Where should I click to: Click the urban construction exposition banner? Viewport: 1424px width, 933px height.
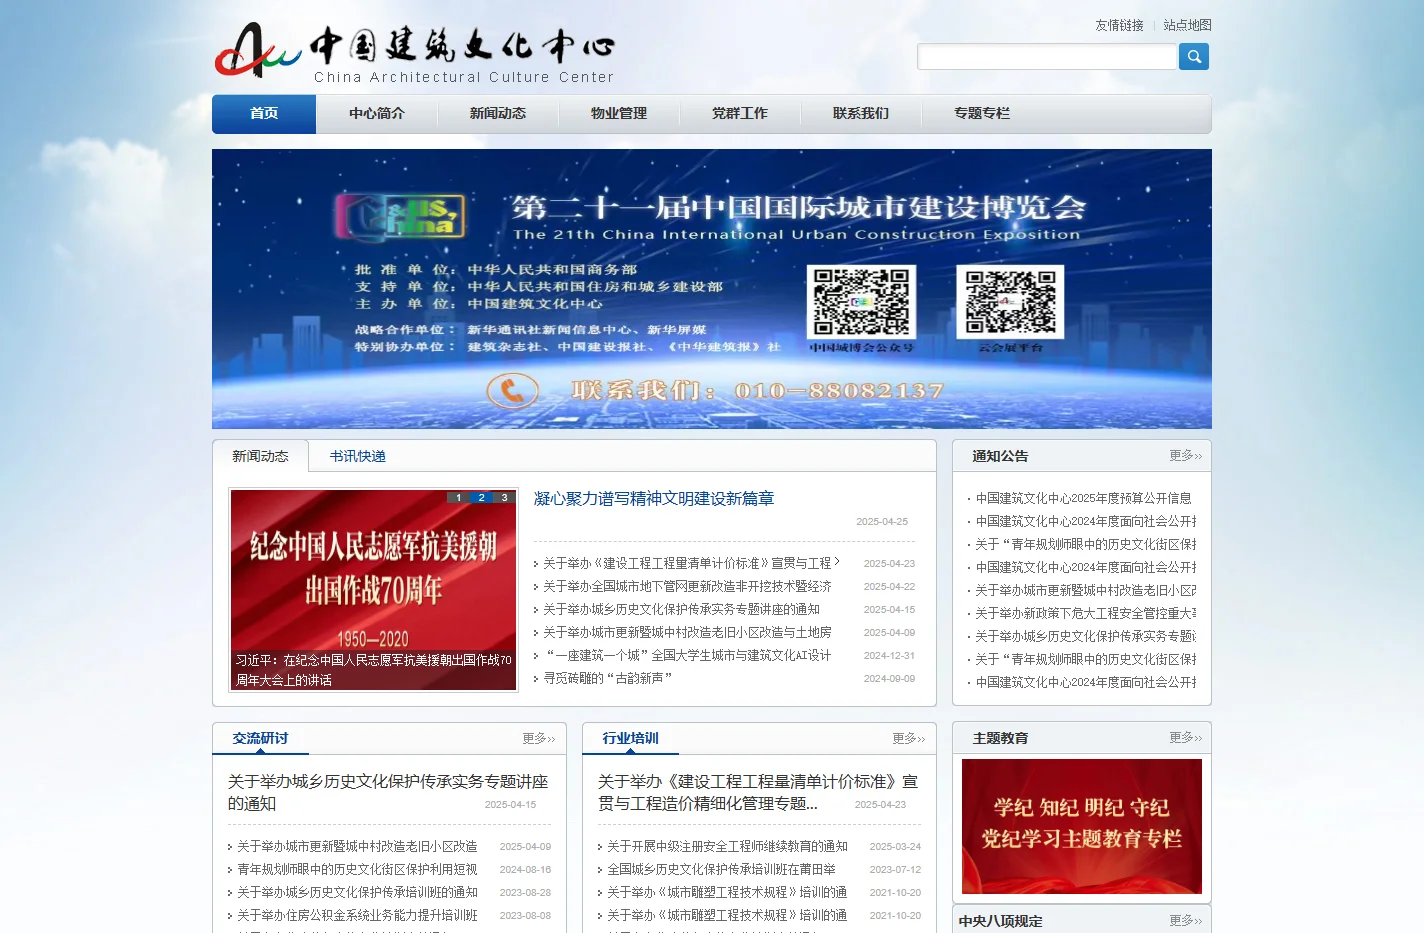click(712, 289)
